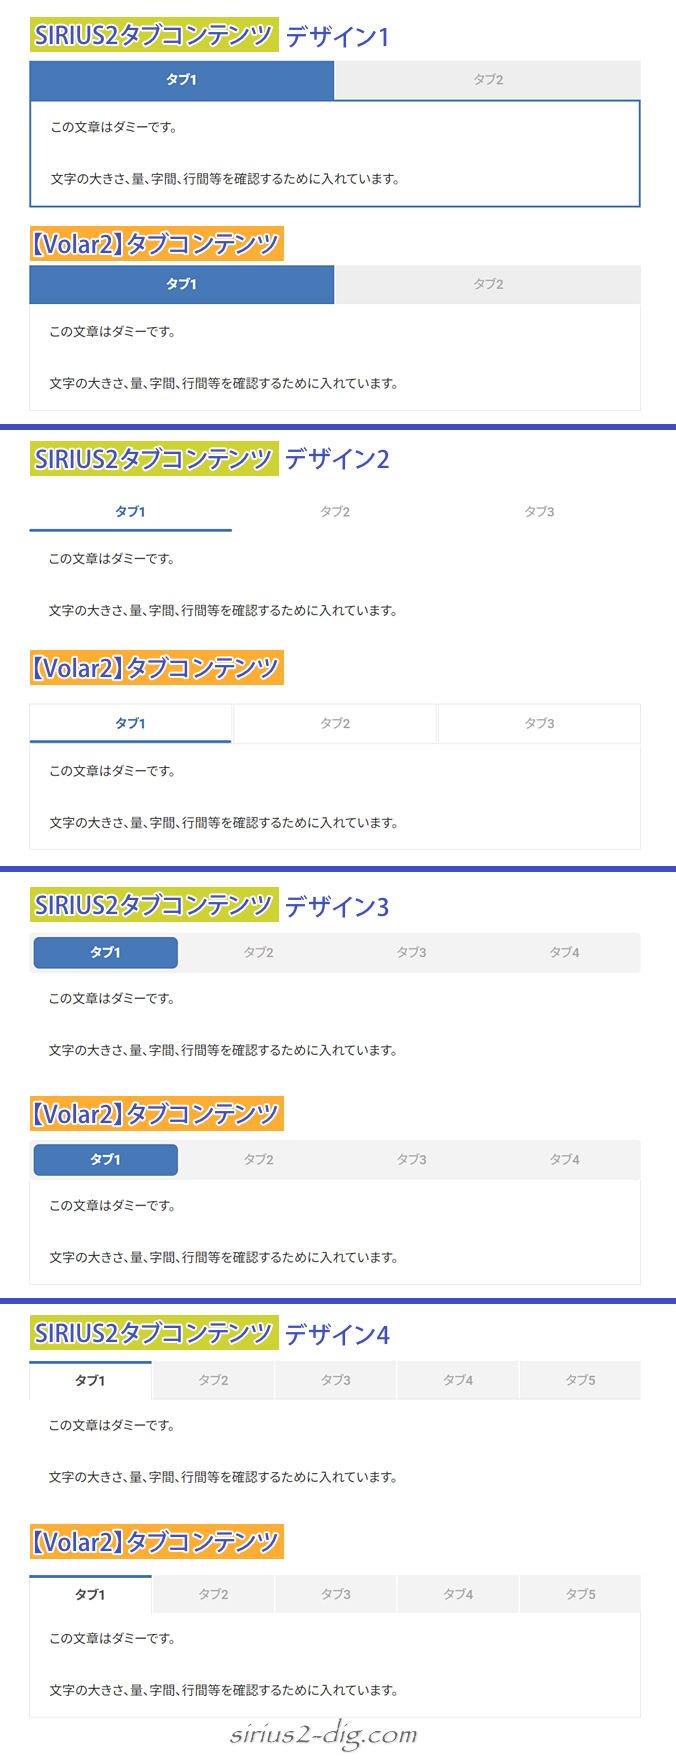
Task: Choose タブ1 in Volar2 bordered tabs below デザイン2
Action: pos(131,723)
